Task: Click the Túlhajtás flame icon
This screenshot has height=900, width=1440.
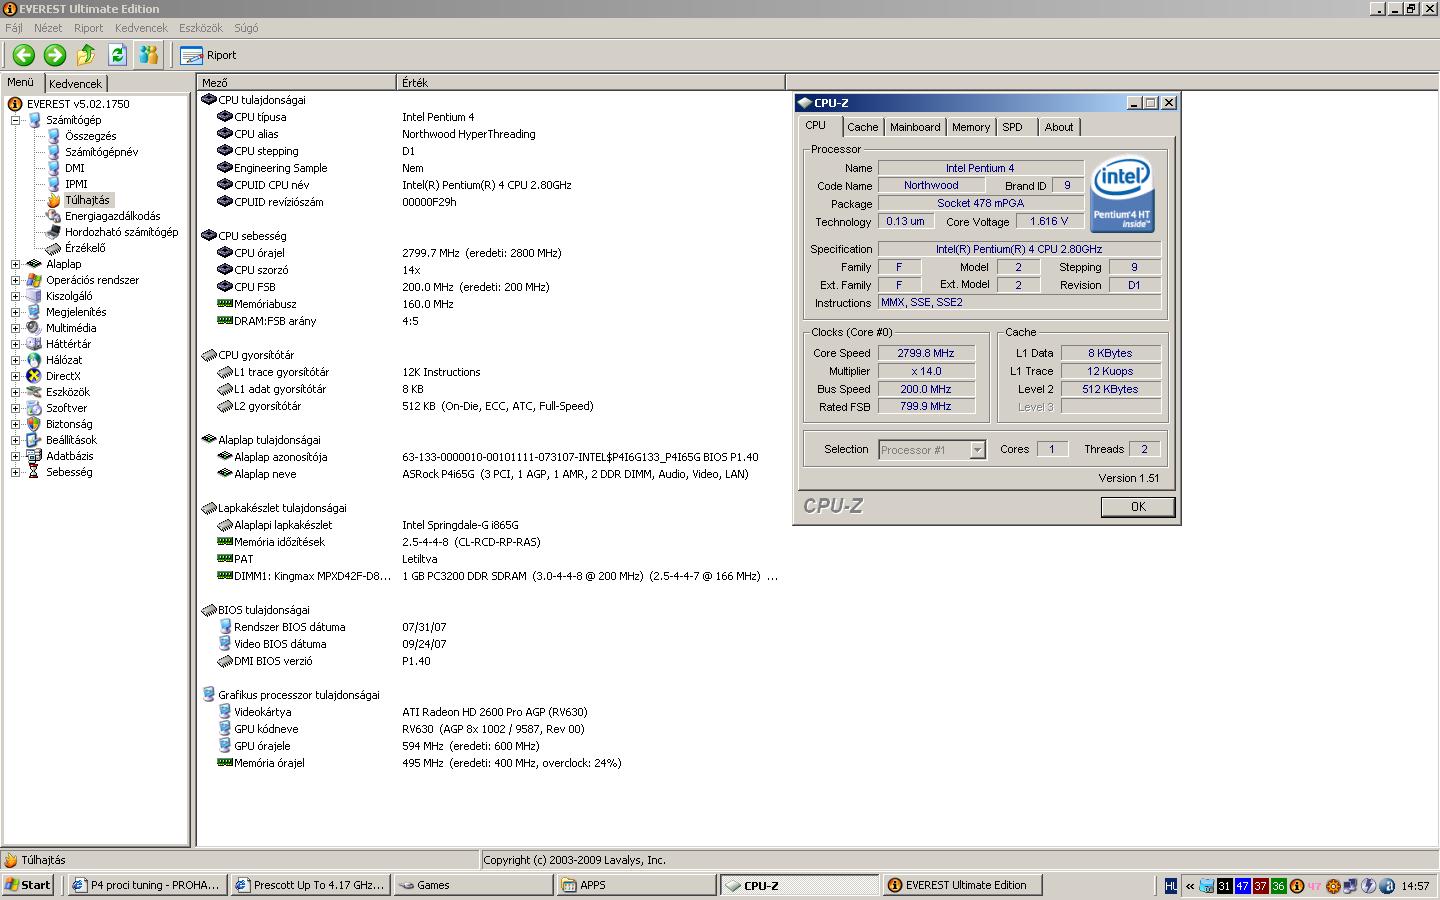Action: (x=54, y=200)
